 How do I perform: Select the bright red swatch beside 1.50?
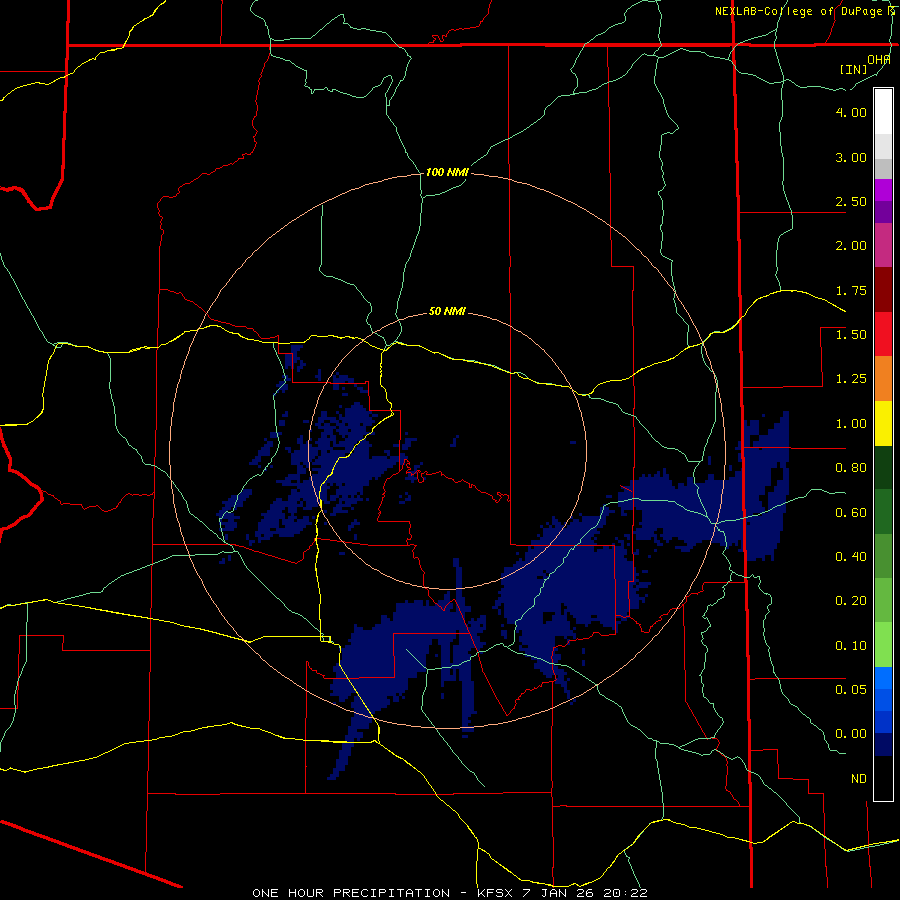coord(883,334)
